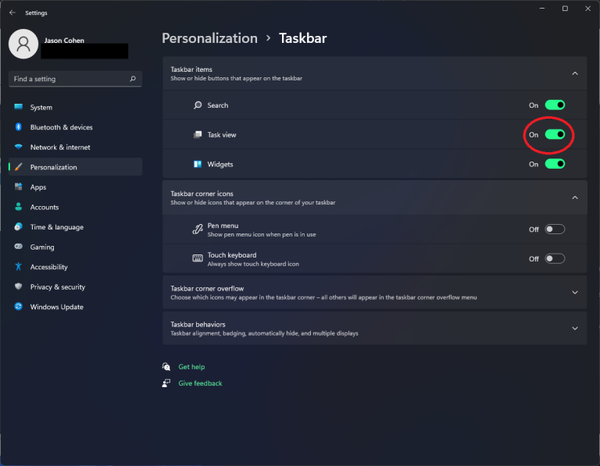Expand the Taskbar behaviors section

point(575,328)
